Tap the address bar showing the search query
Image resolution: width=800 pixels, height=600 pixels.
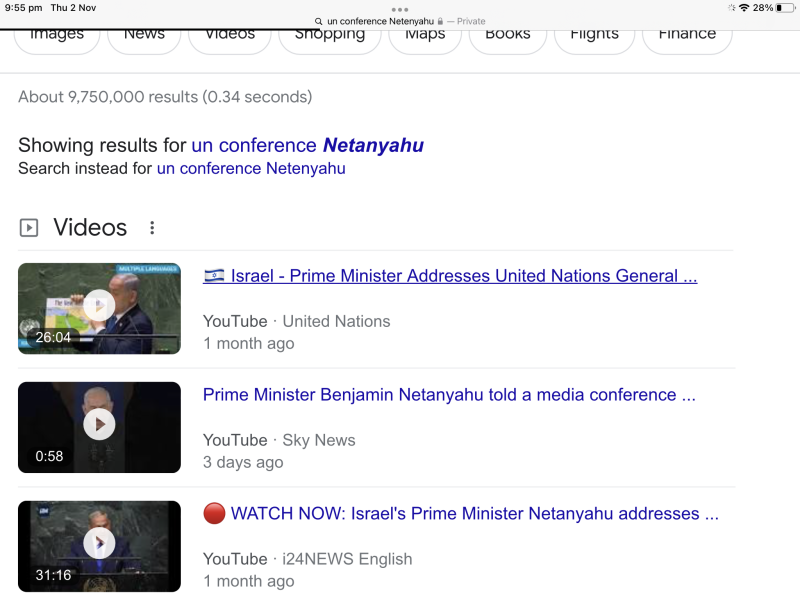(x=400, y=21)
